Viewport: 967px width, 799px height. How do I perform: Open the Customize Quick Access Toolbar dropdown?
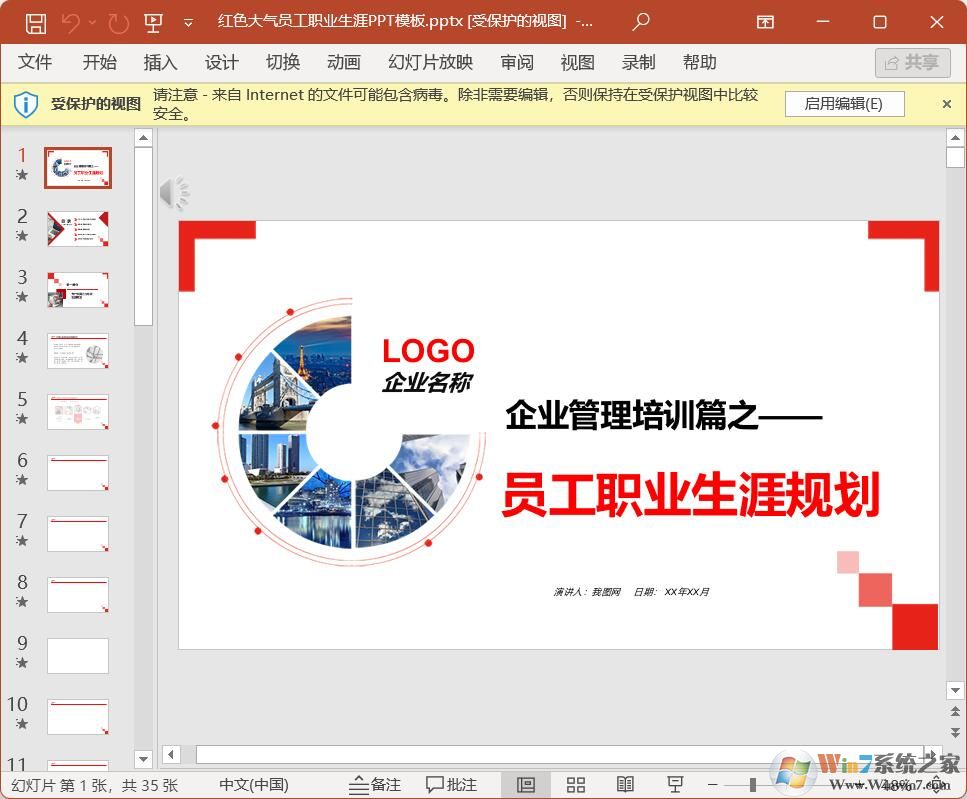190,22
